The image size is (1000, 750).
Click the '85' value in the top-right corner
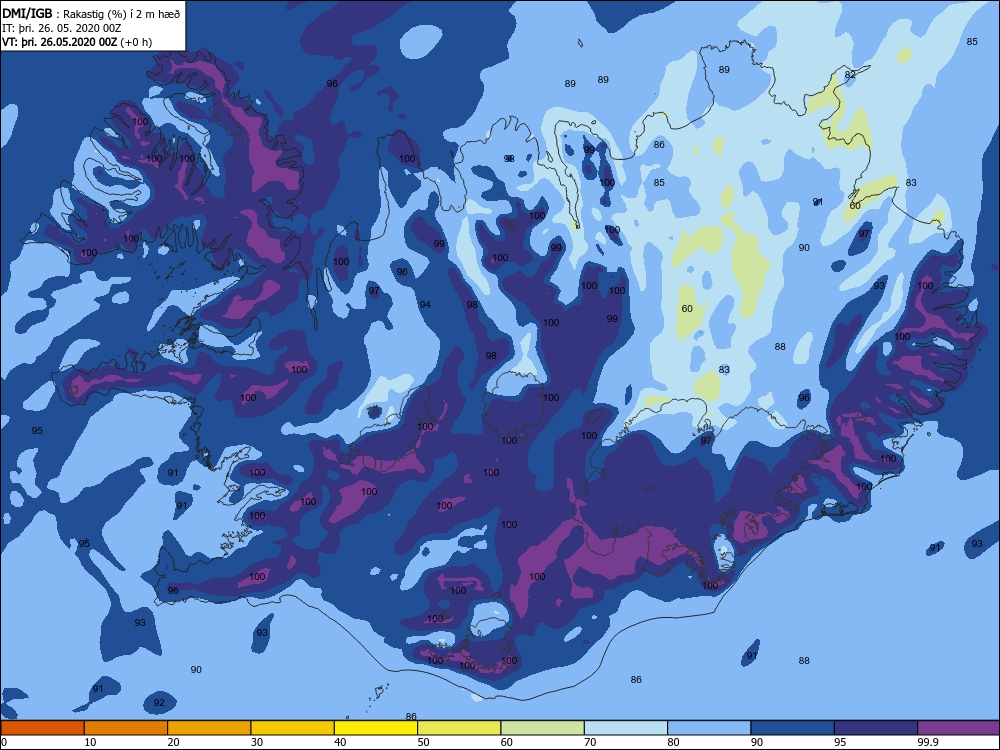pos(971,41)
